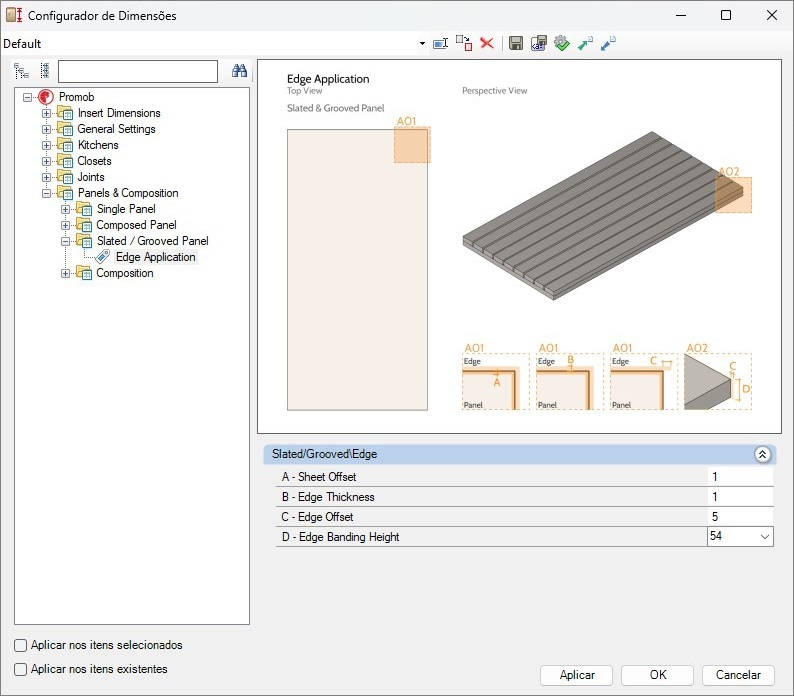Expand the Single Panel node
This screenshot has height=696, width=794.
pos(65,209)
